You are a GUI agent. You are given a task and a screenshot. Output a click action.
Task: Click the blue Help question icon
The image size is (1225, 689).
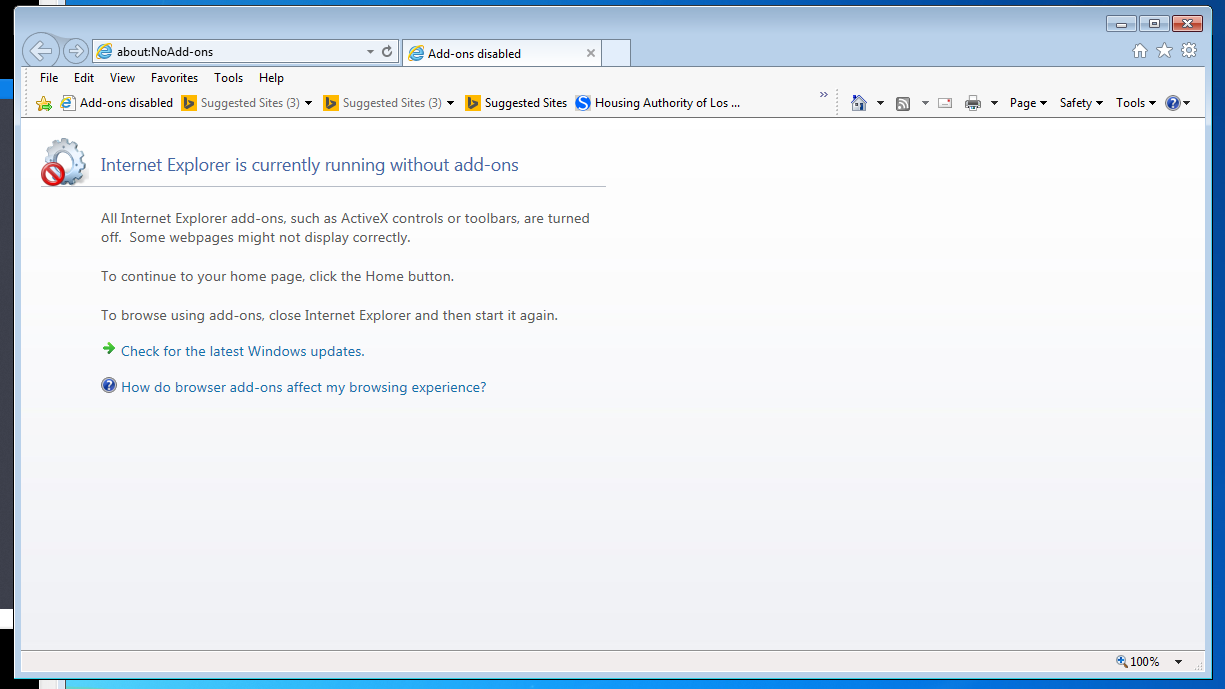1174,103
